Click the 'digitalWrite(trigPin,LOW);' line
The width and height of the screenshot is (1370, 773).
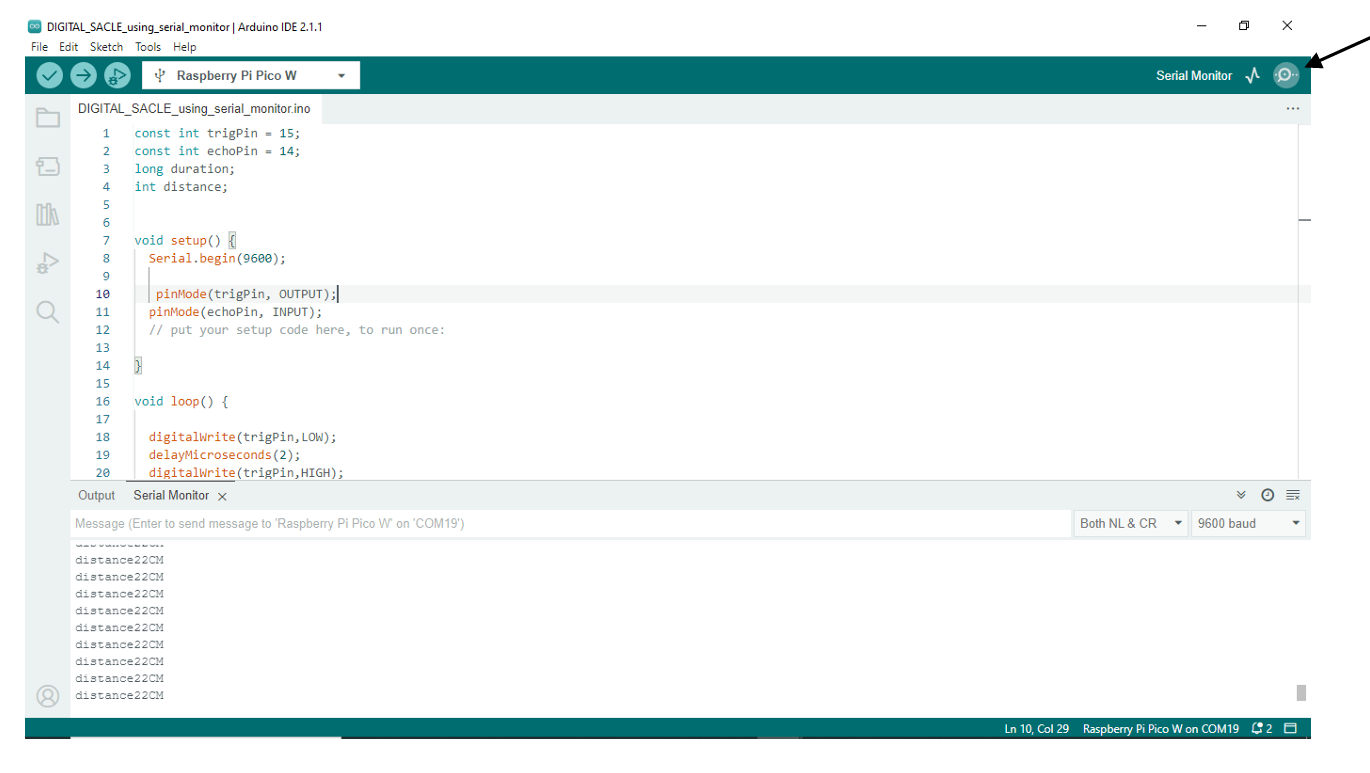(243, 437)
